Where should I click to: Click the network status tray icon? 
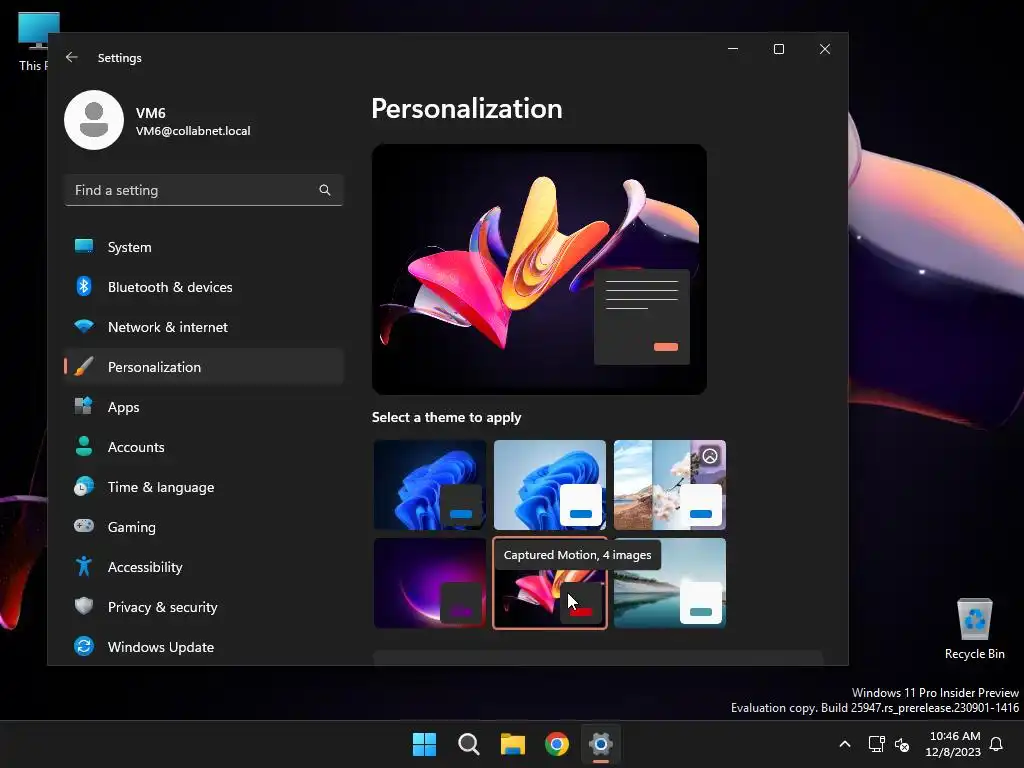click(x=876, y=744)
